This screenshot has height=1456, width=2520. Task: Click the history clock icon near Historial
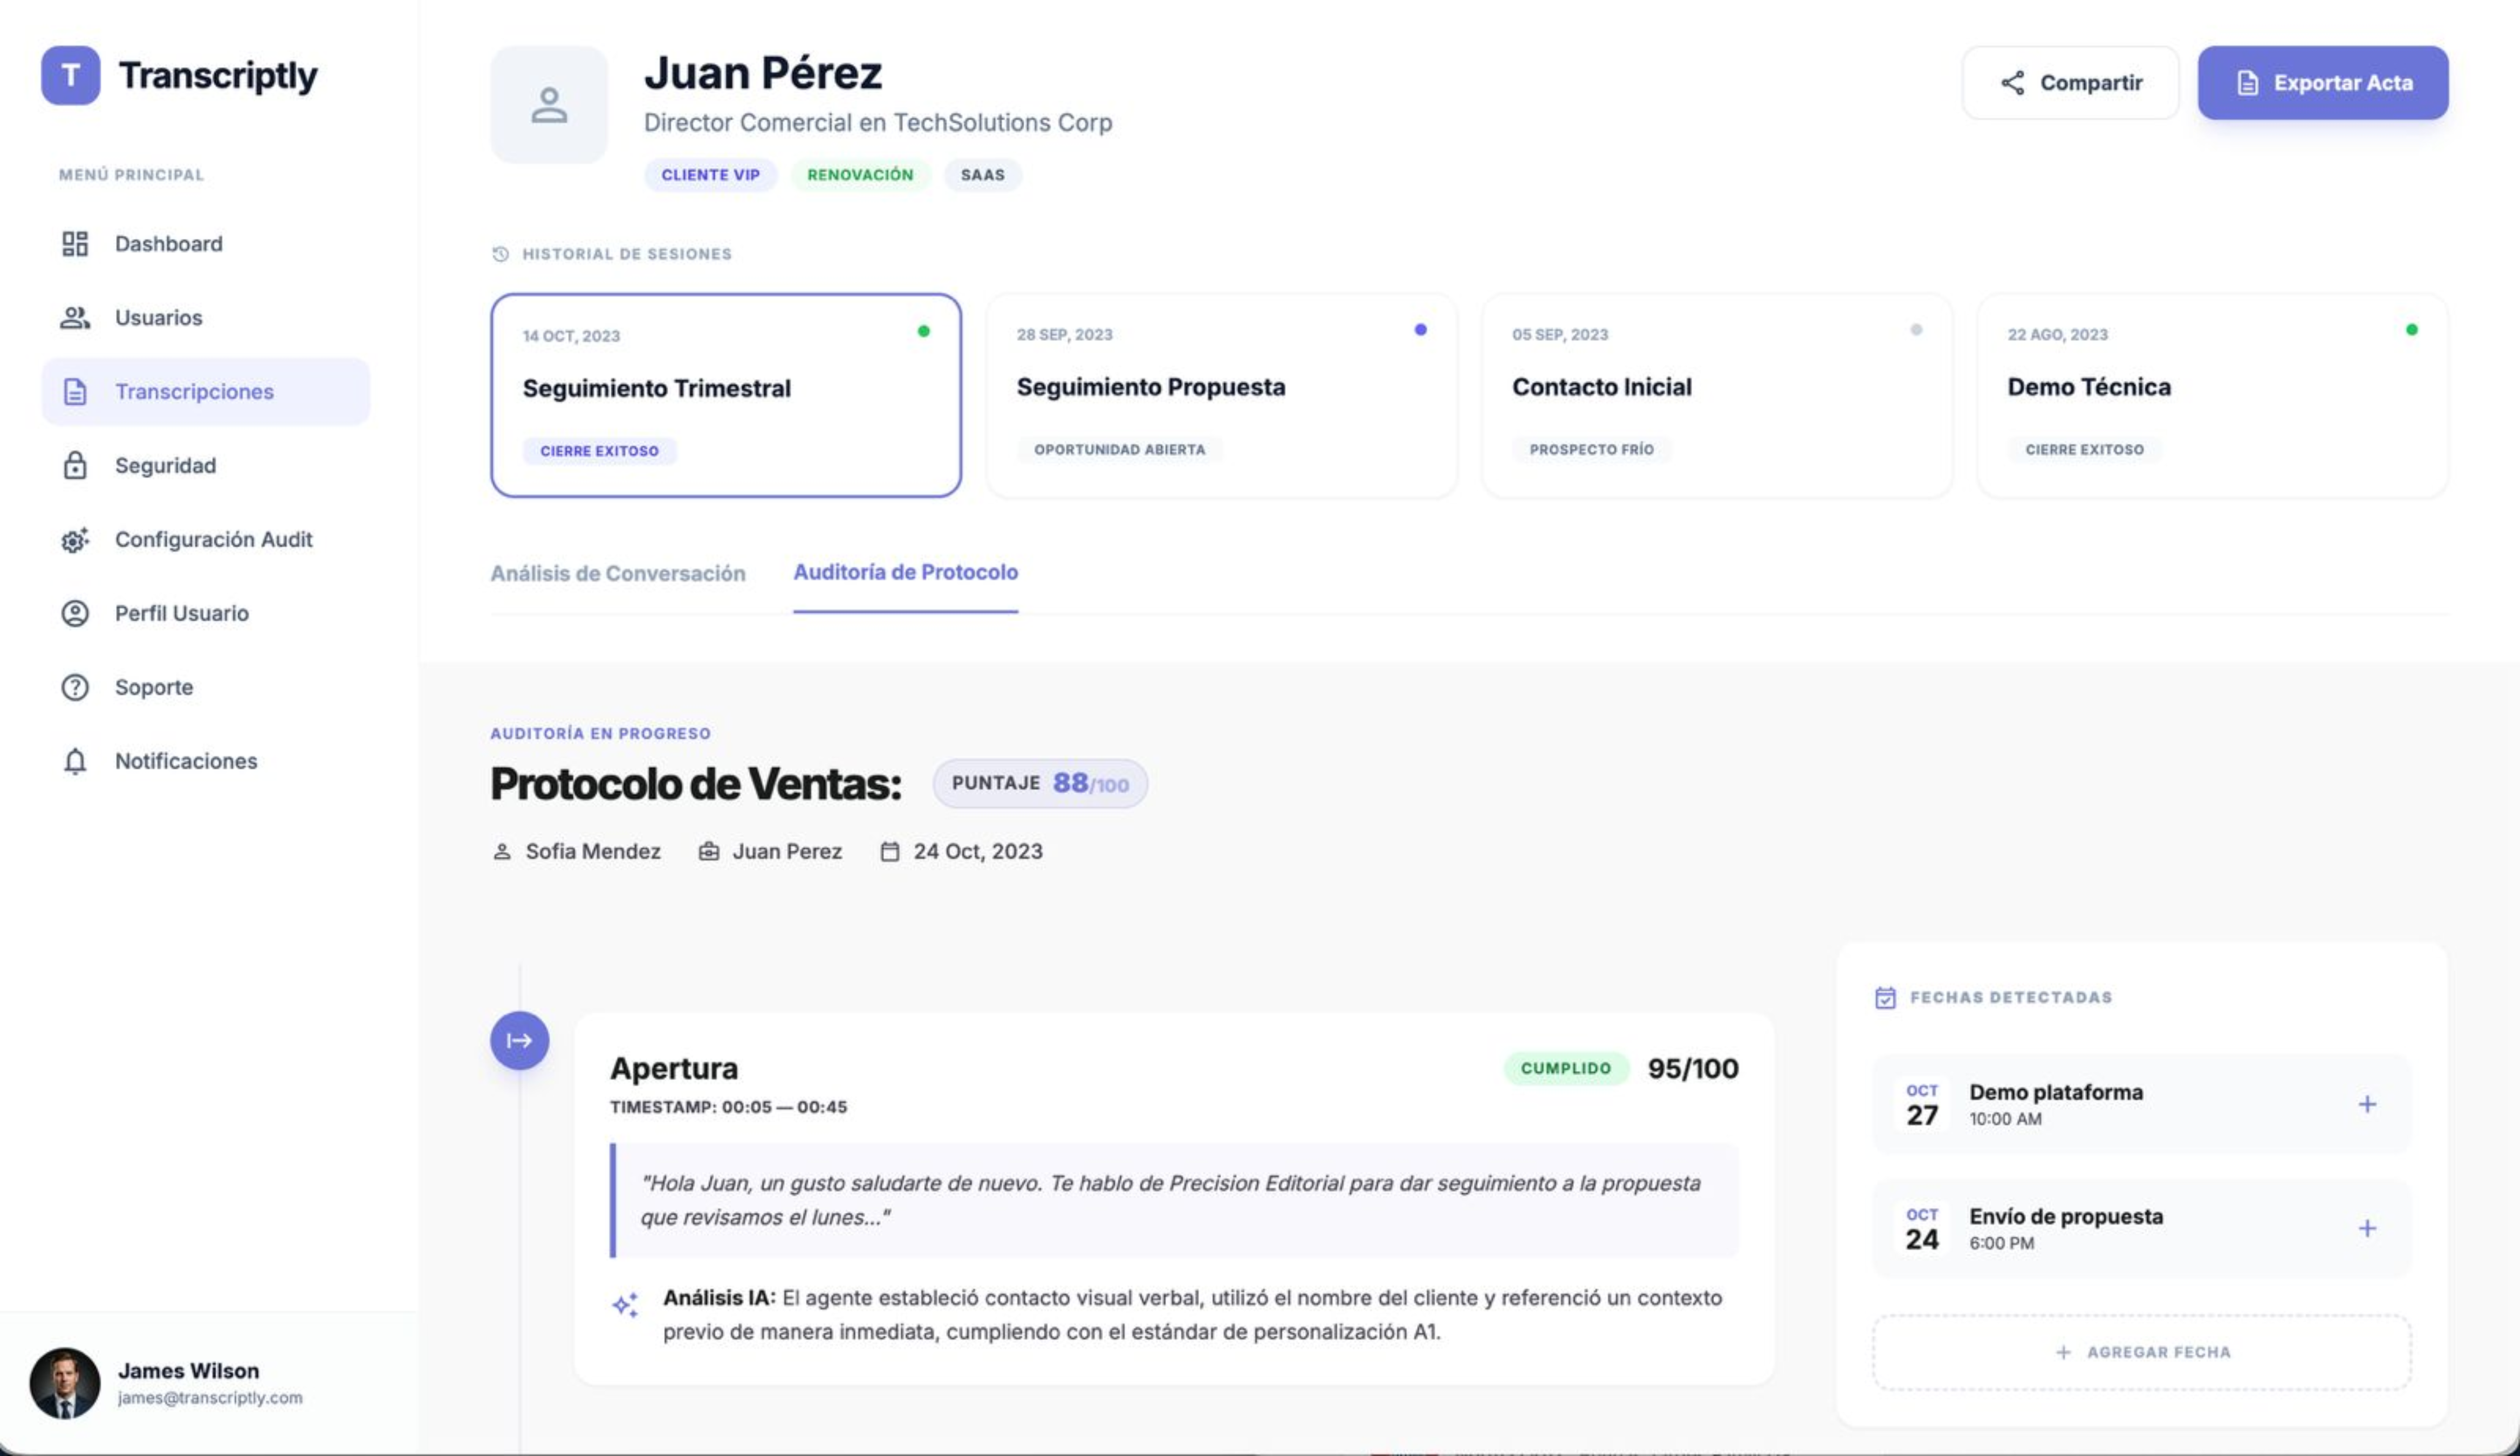[x=501, y=254]
